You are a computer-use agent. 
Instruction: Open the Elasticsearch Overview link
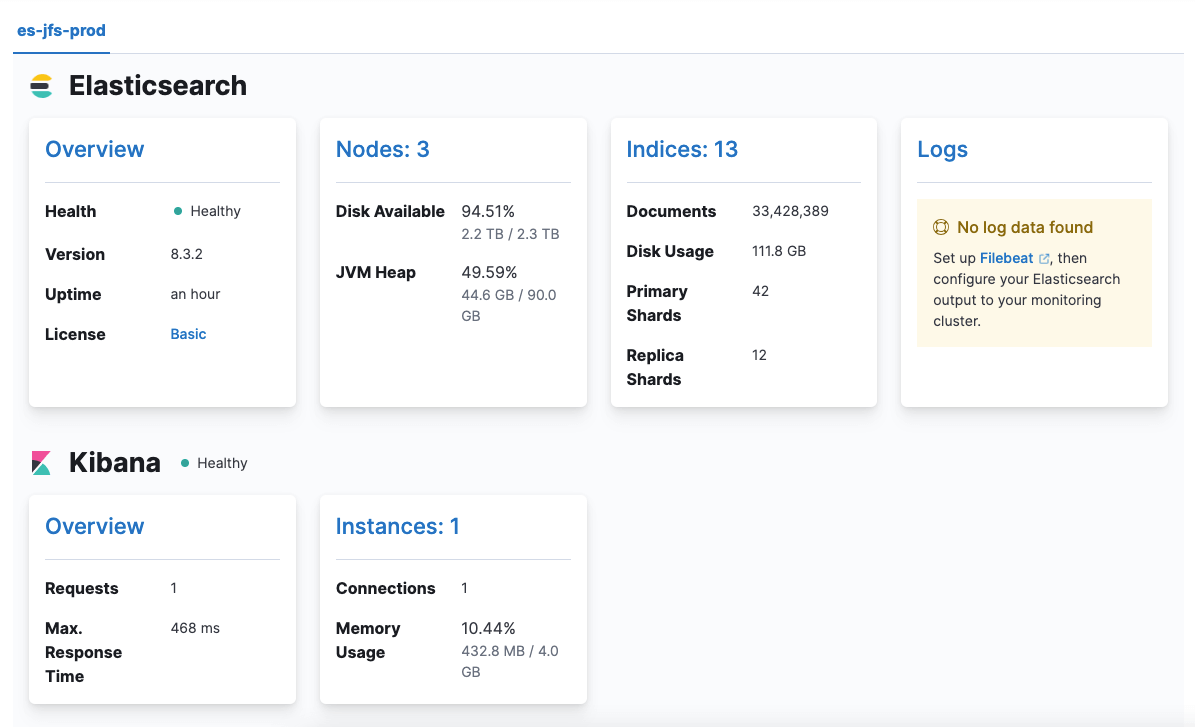pyautogui.click(x=95, y=149)
